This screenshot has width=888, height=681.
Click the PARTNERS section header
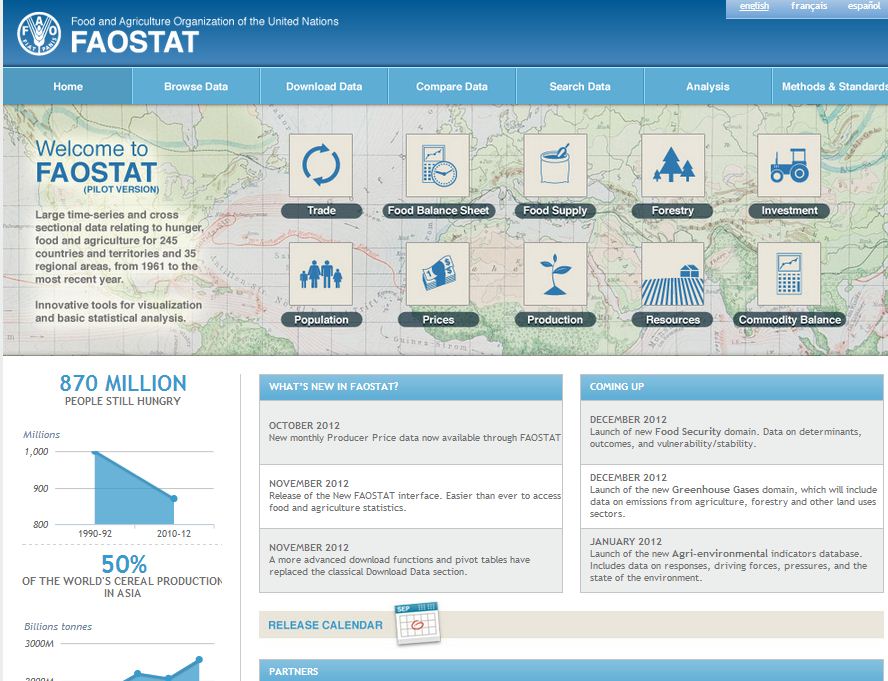(x=295, y=671)
